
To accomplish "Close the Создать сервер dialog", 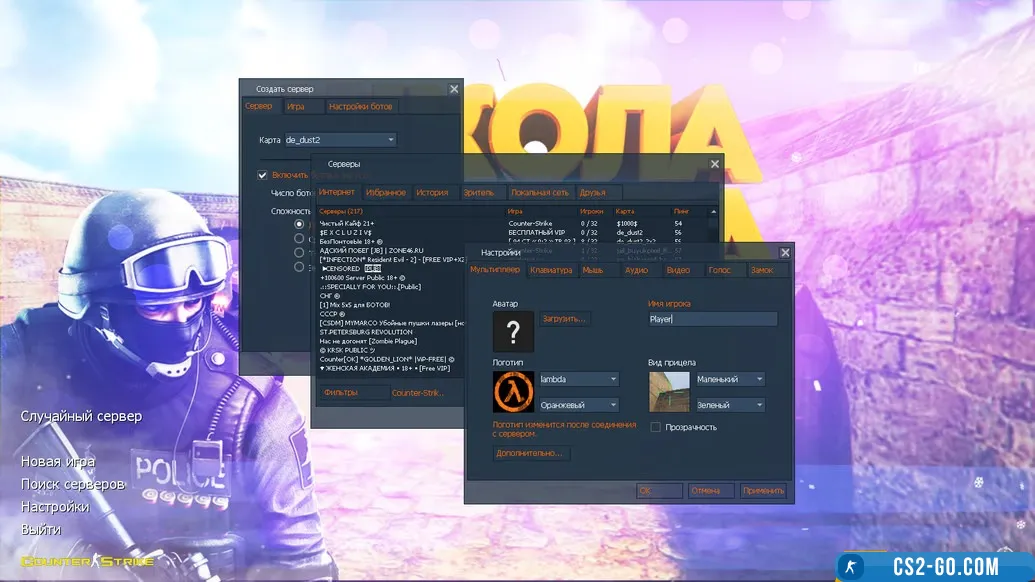I will (x=454, y=89).
